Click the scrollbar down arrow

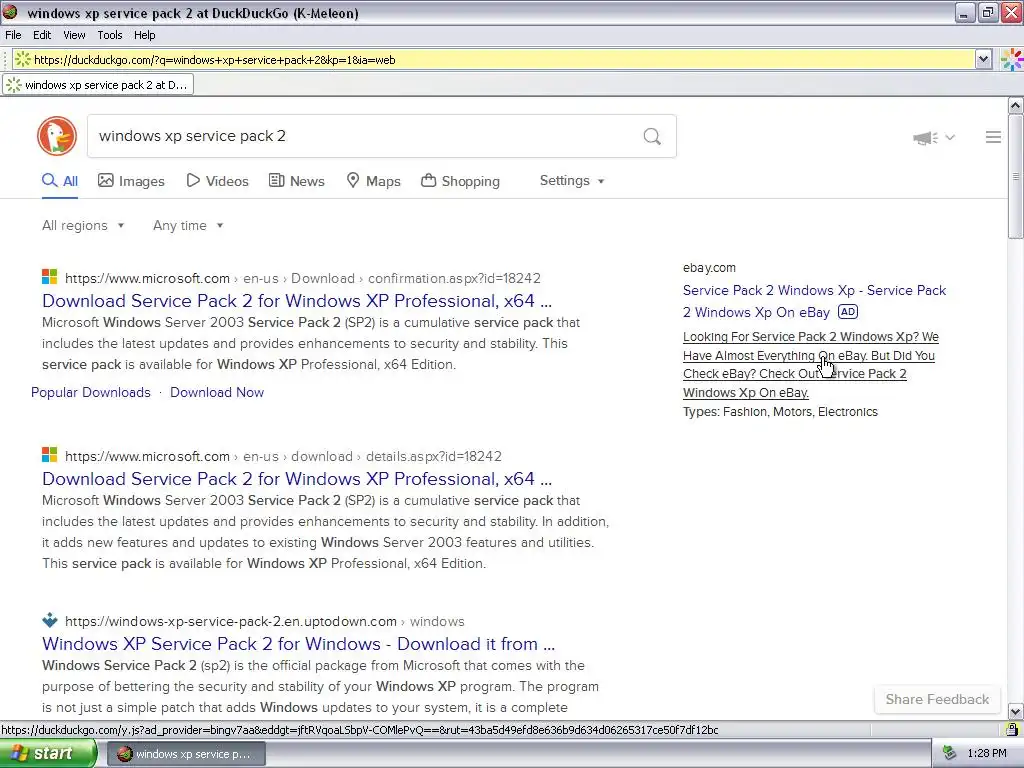[x=1016, y=712]
